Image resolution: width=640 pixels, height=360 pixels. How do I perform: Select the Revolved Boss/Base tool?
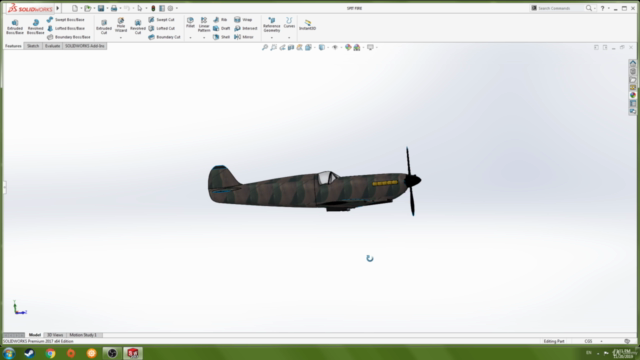[36, 27]
